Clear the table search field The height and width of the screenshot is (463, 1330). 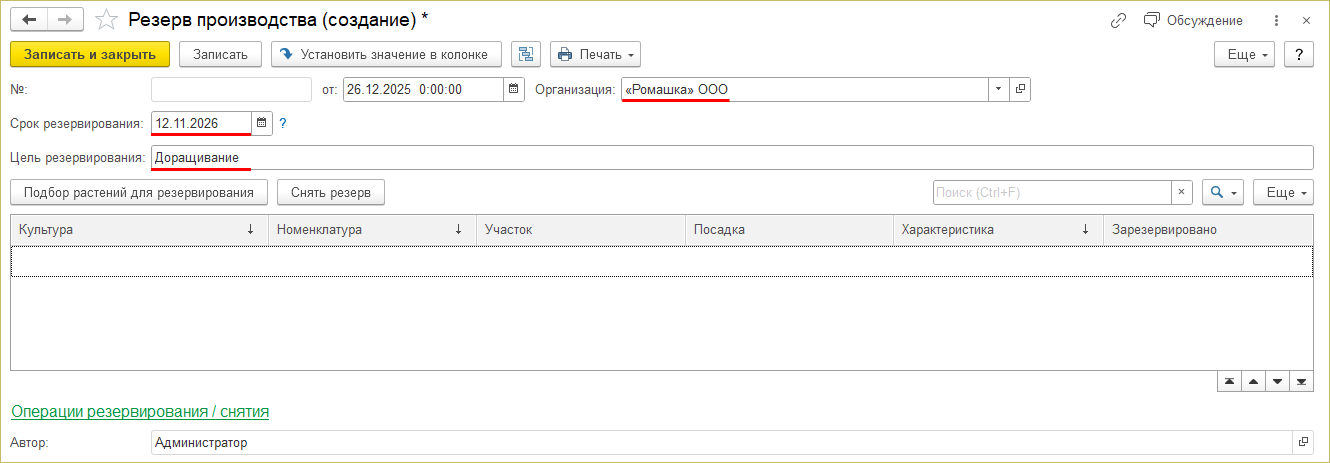coord(1181,192)
